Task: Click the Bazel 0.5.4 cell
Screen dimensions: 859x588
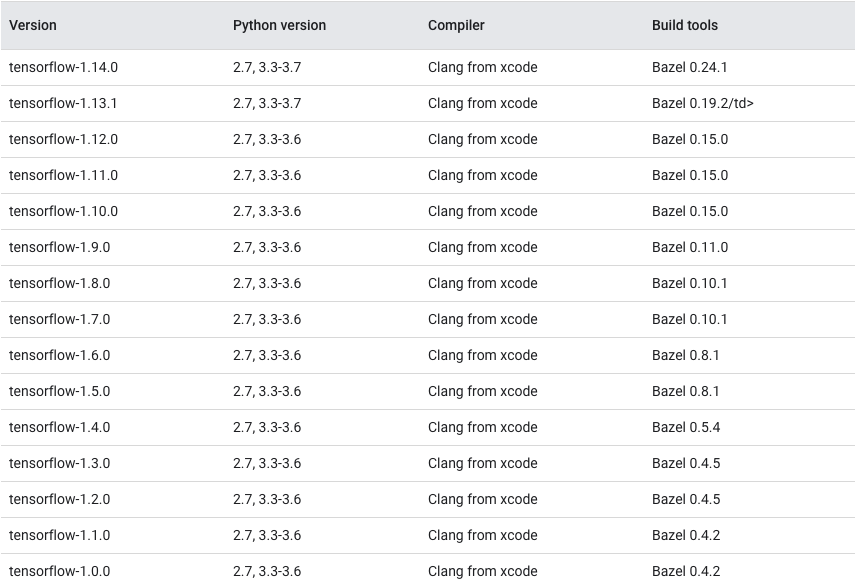Action: coord(686,427)
